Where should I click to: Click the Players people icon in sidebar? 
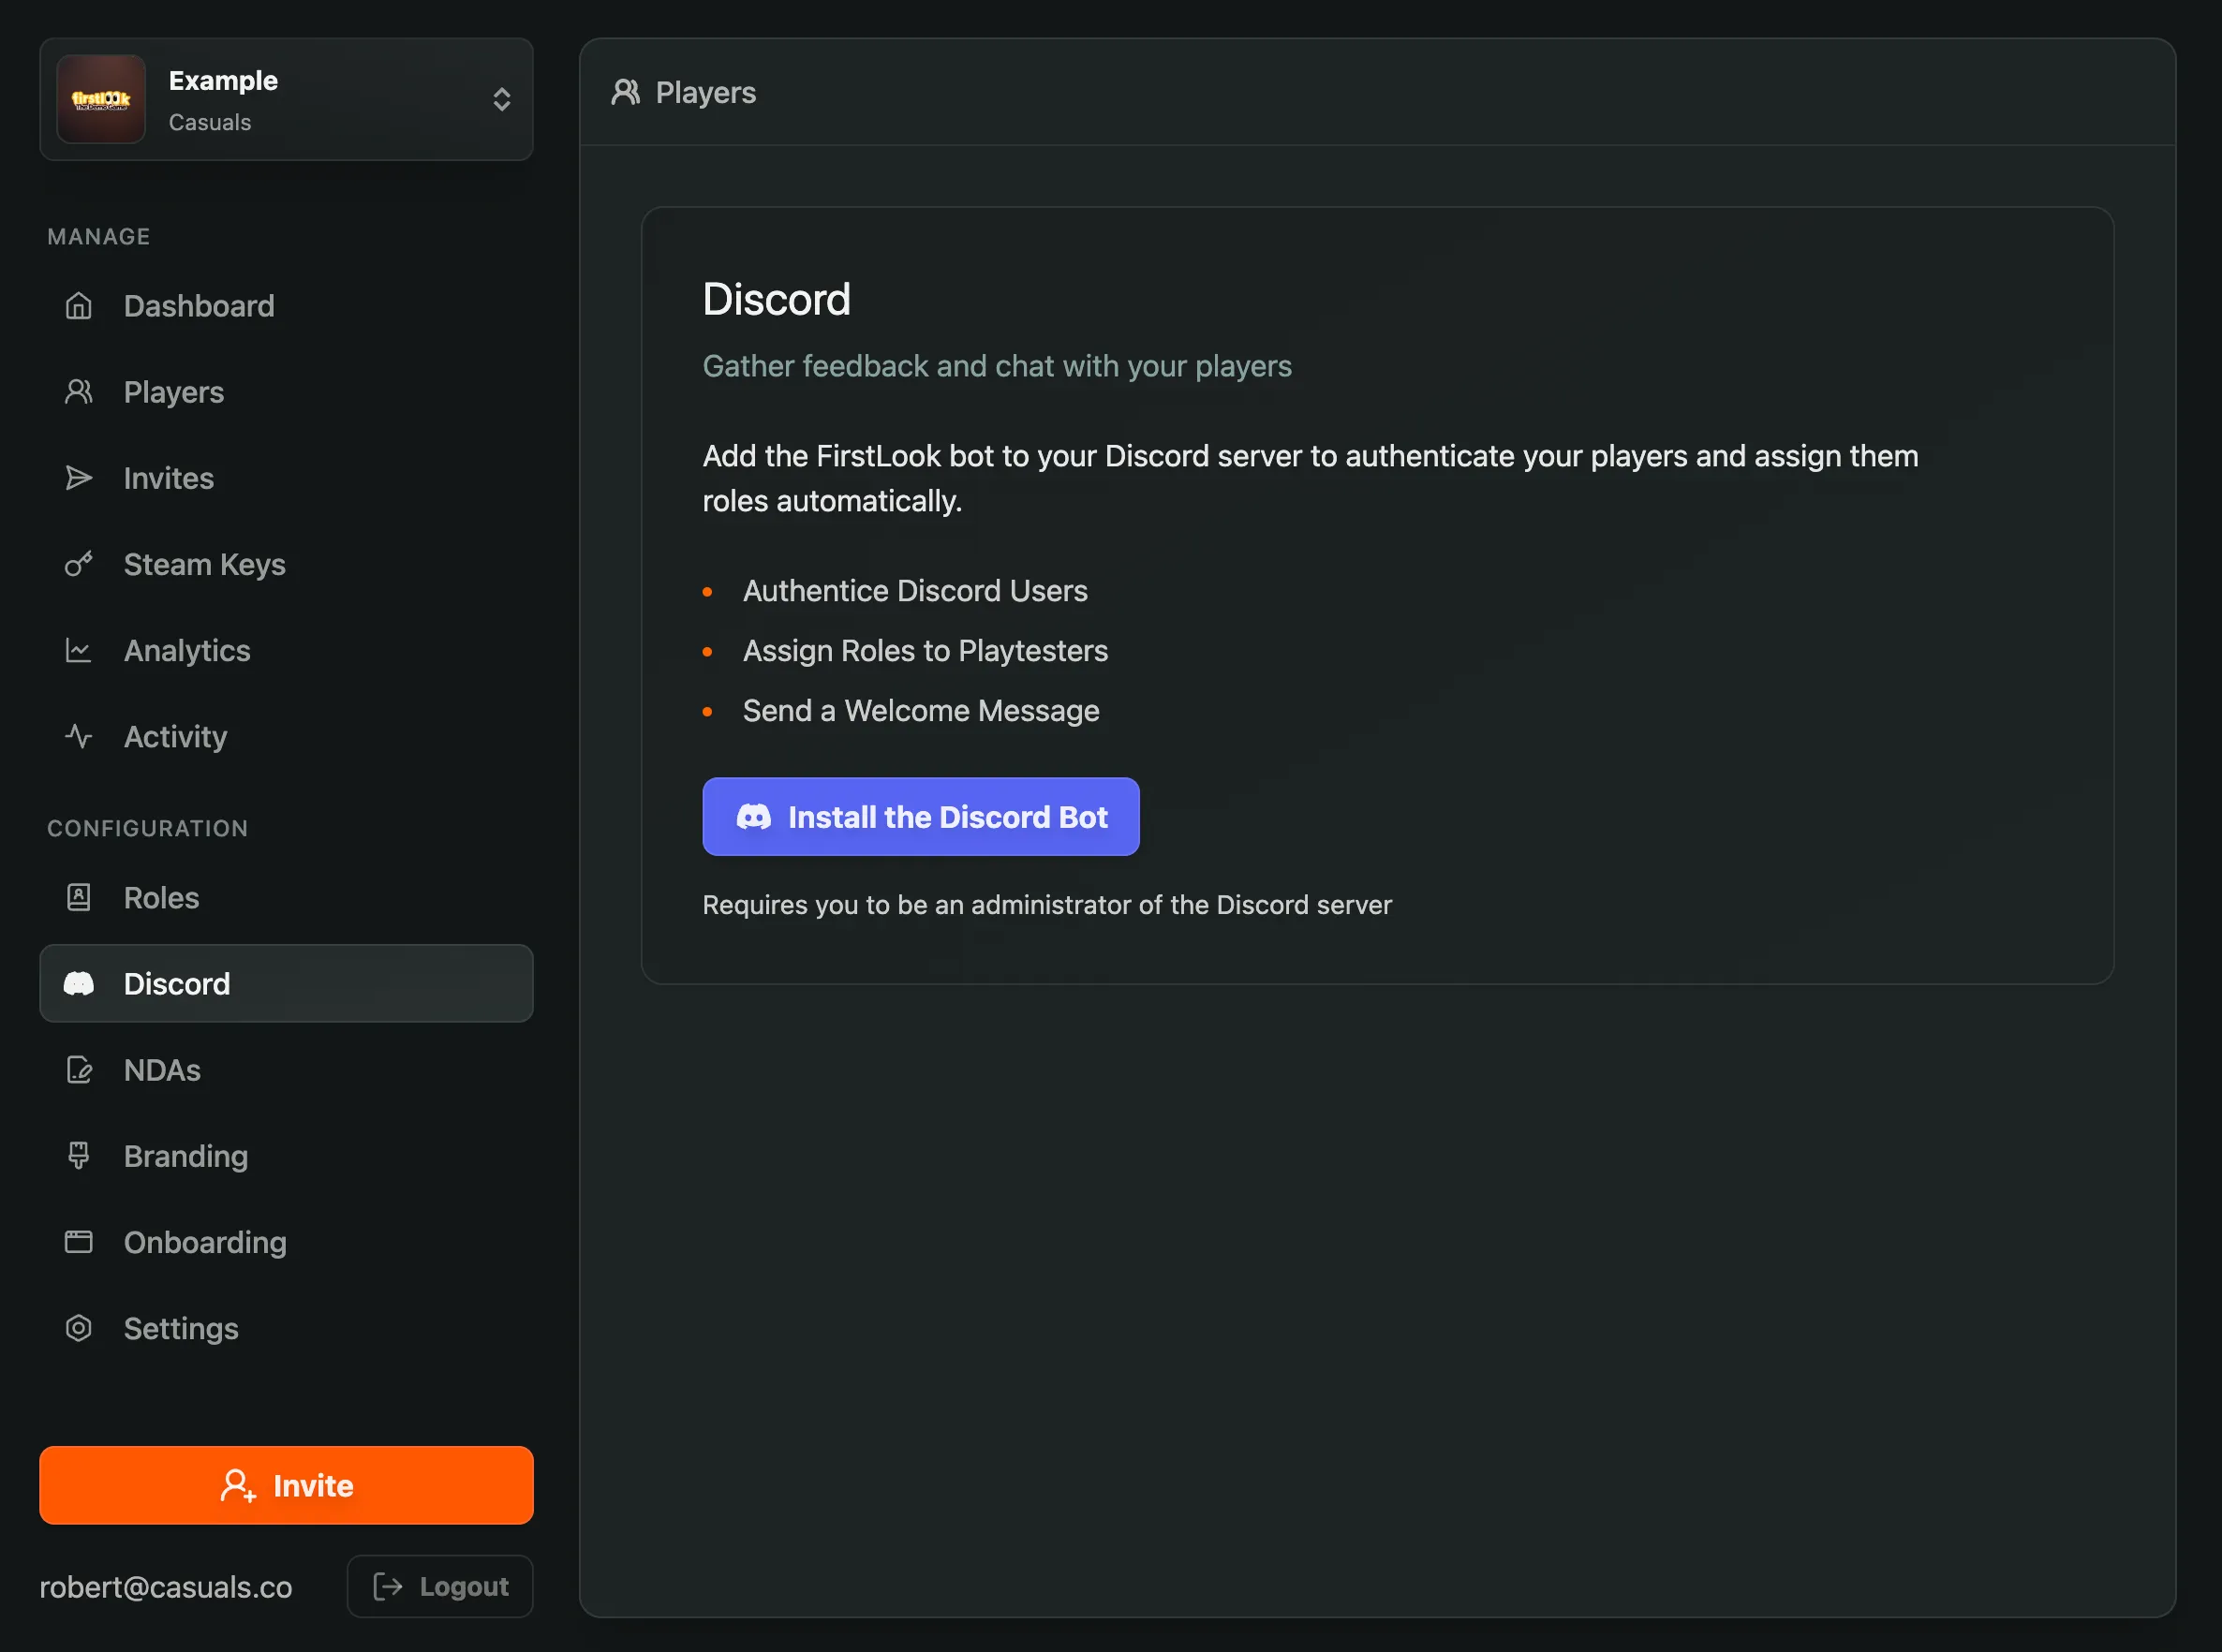pyautogui.click(x=78, y=392)
